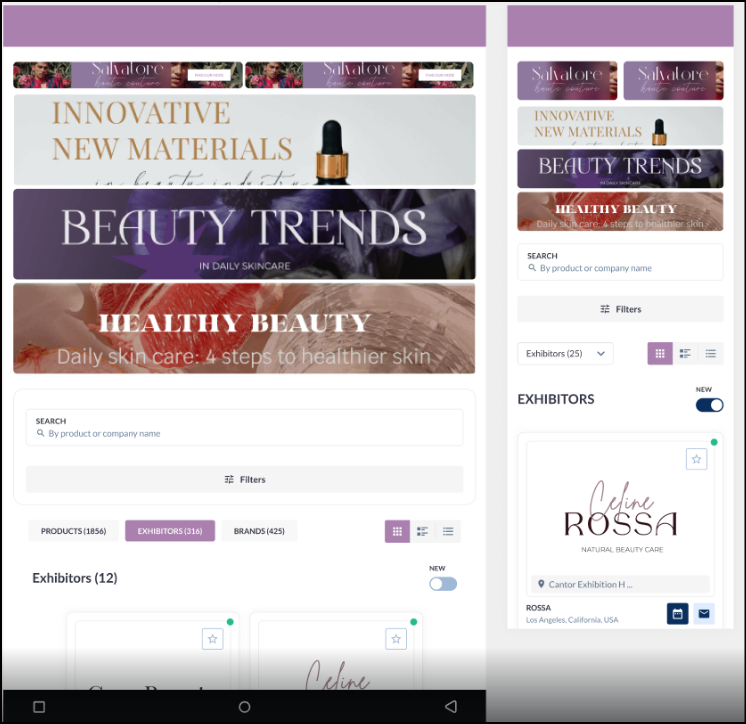Screen dimensions: 746x724
Task: Open Filters button in tablet view
Action: point(245,479)
